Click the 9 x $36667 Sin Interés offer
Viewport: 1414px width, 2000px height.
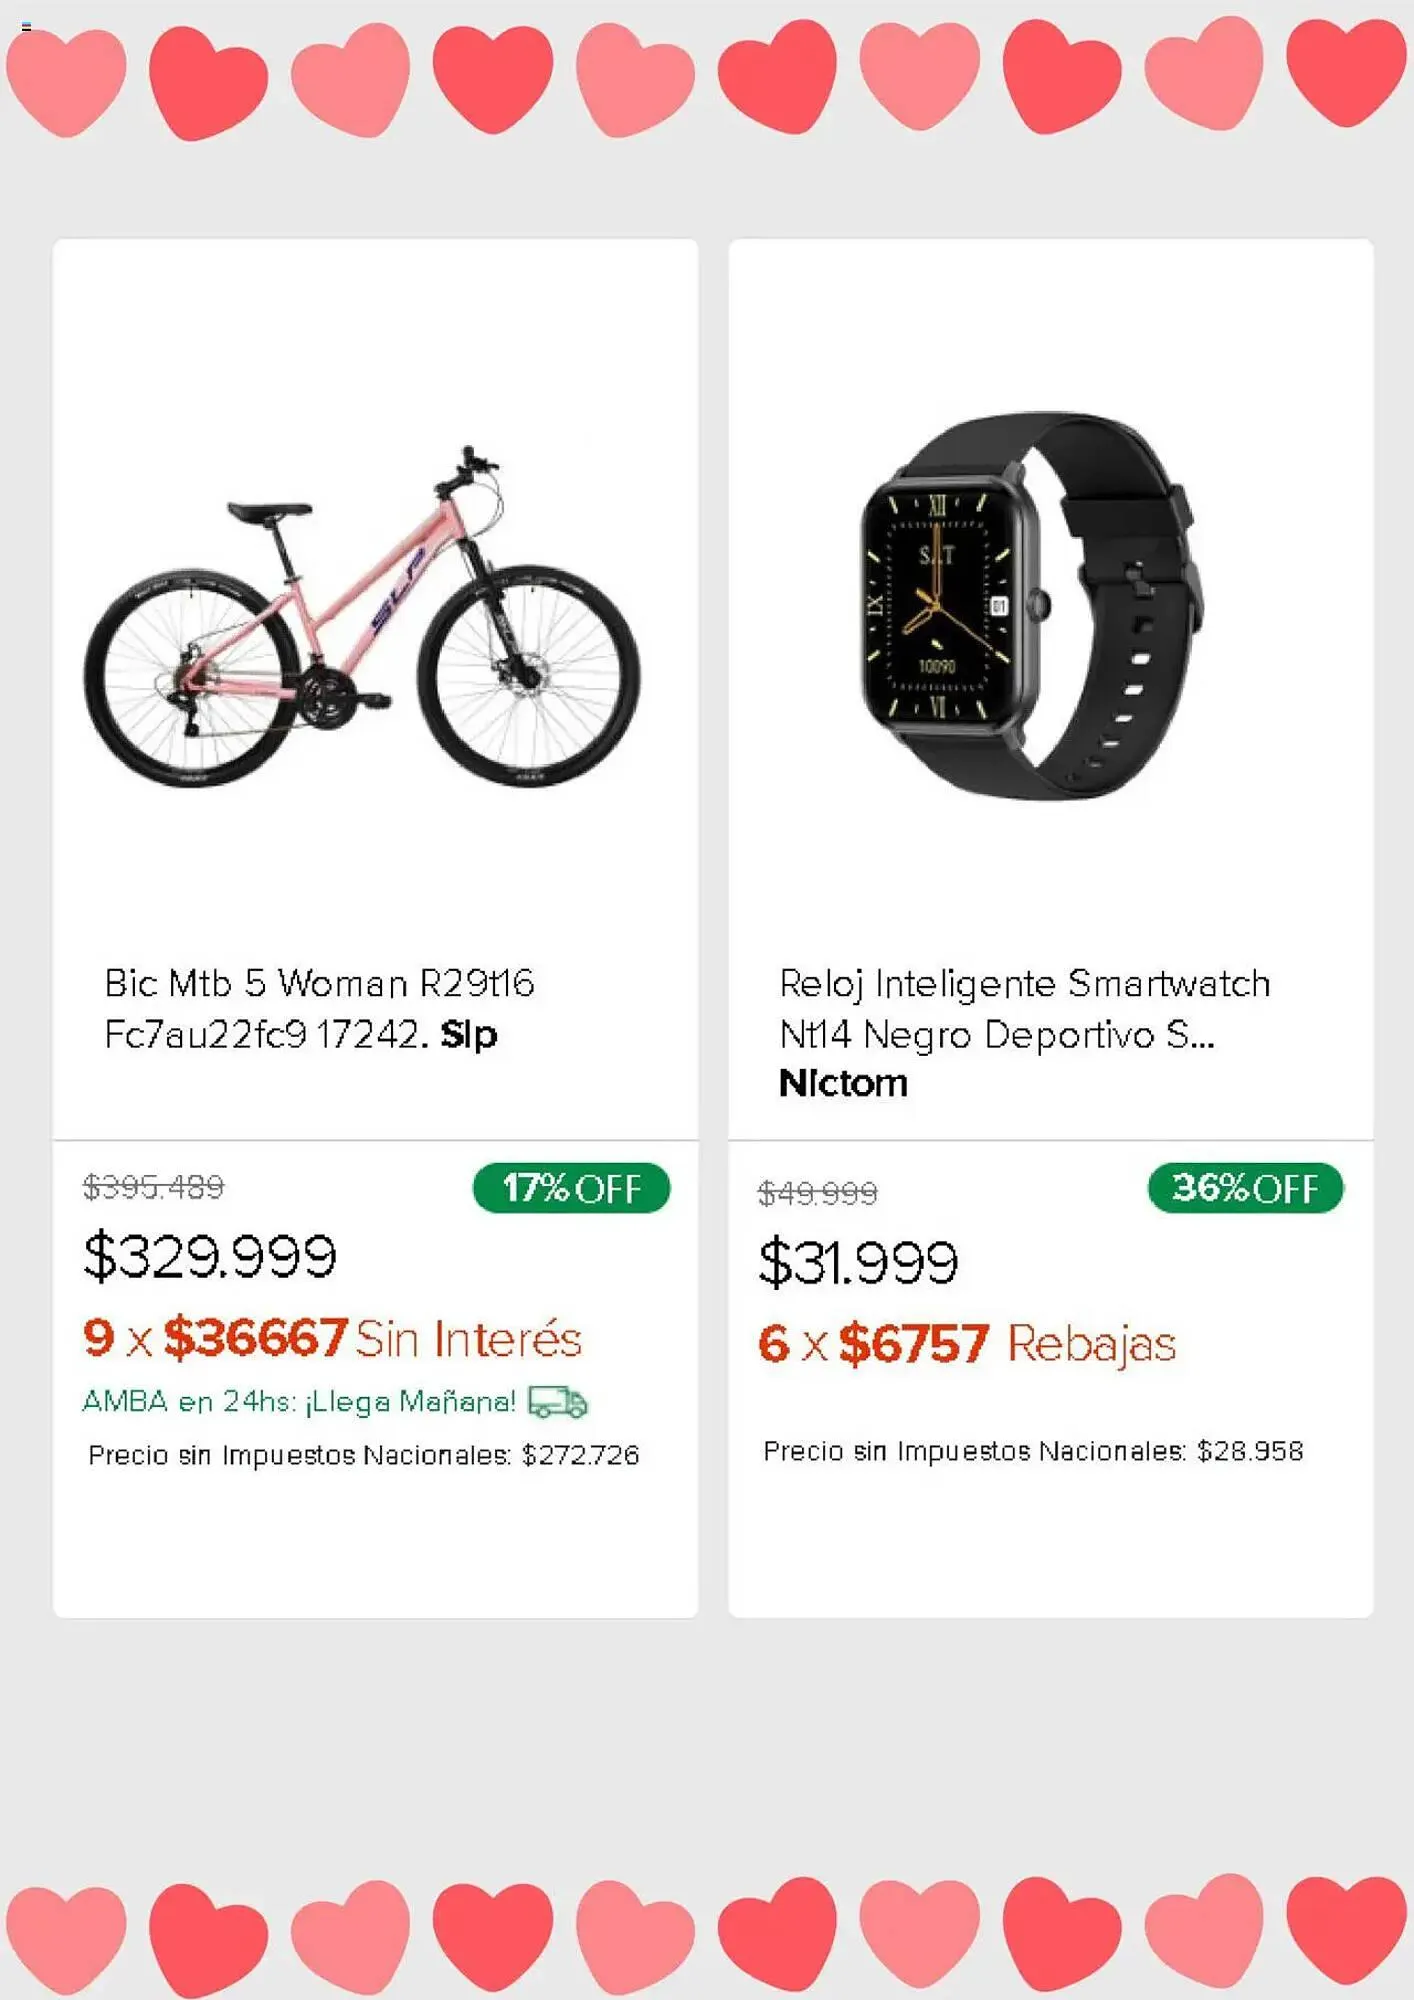(x=332, y=1338)
